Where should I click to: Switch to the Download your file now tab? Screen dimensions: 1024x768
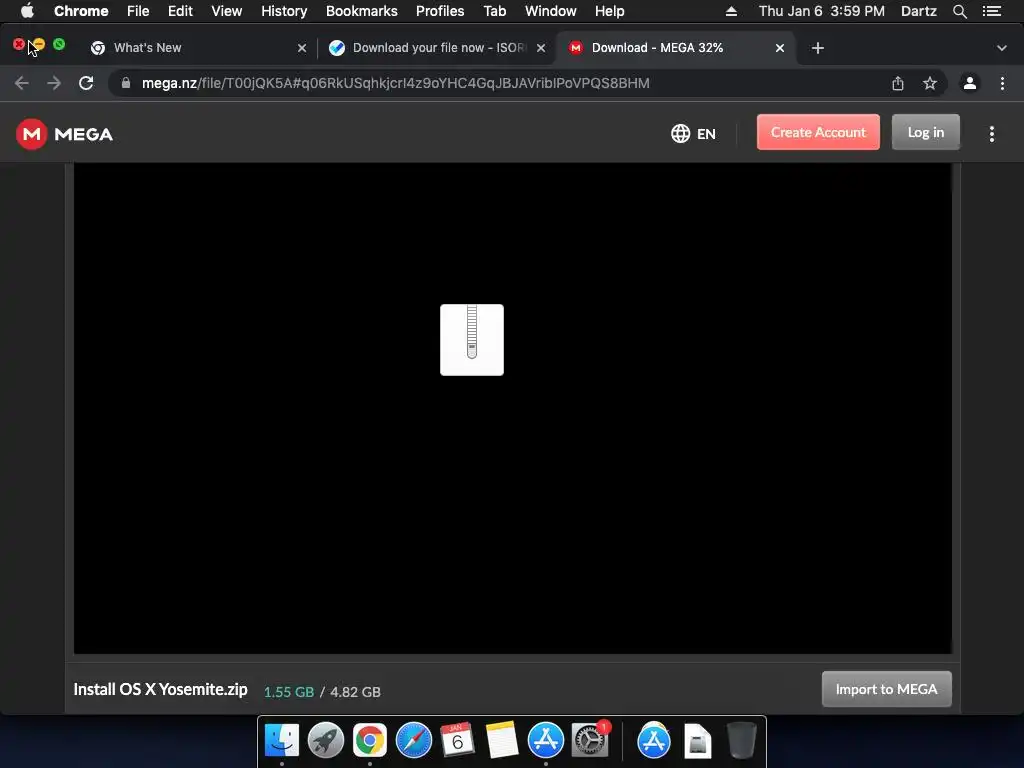click(436, 48)
